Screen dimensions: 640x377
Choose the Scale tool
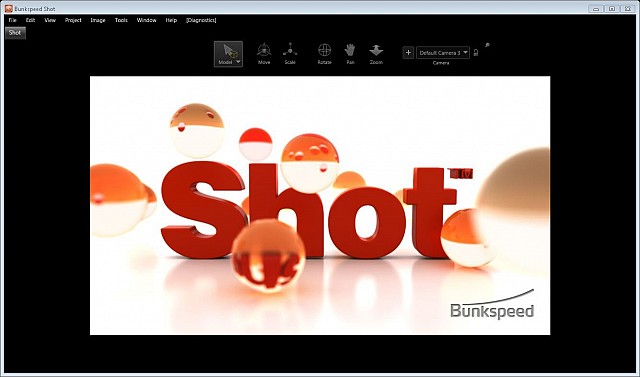290,54
